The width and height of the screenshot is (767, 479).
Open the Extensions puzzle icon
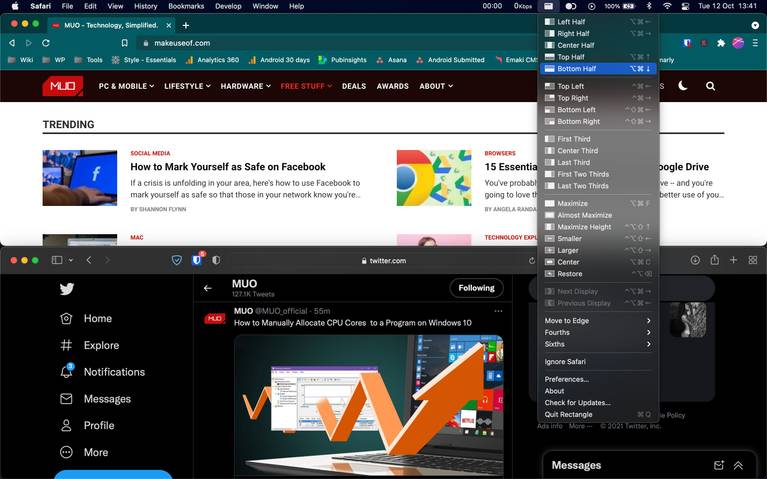pyautogui.click(x=721, y=43)
